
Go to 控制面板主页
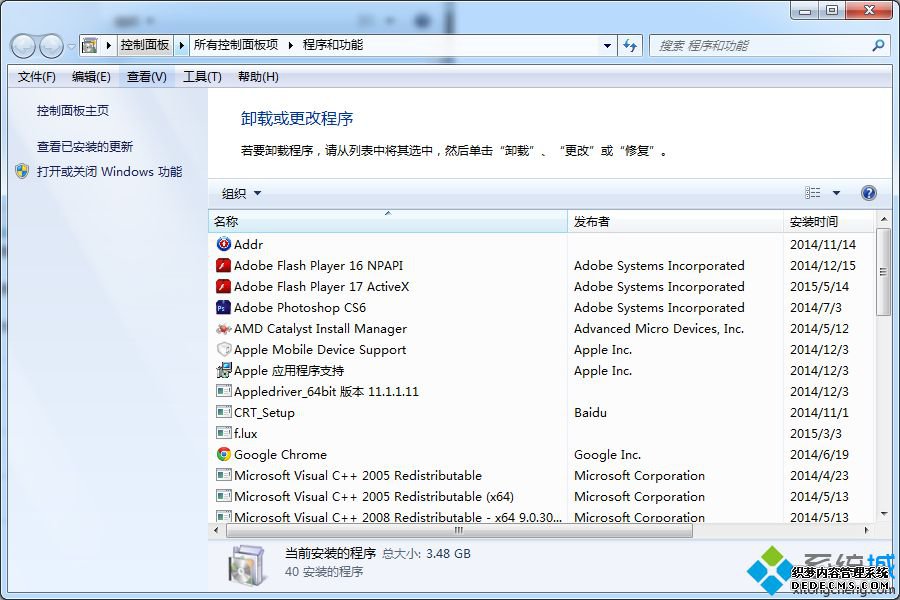pos(73,110)
